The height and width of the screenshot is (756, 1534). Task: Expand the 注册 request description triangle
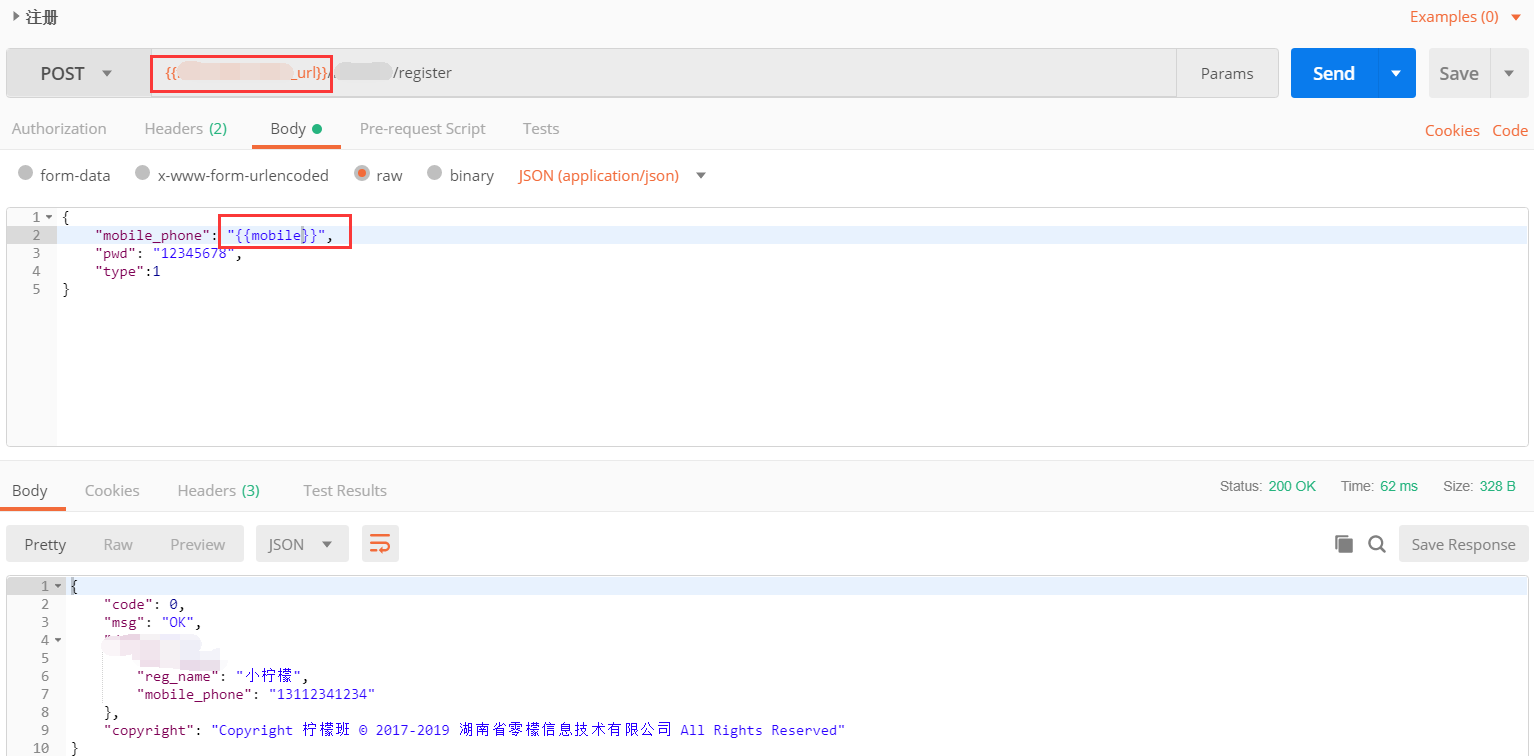(16, 16)
